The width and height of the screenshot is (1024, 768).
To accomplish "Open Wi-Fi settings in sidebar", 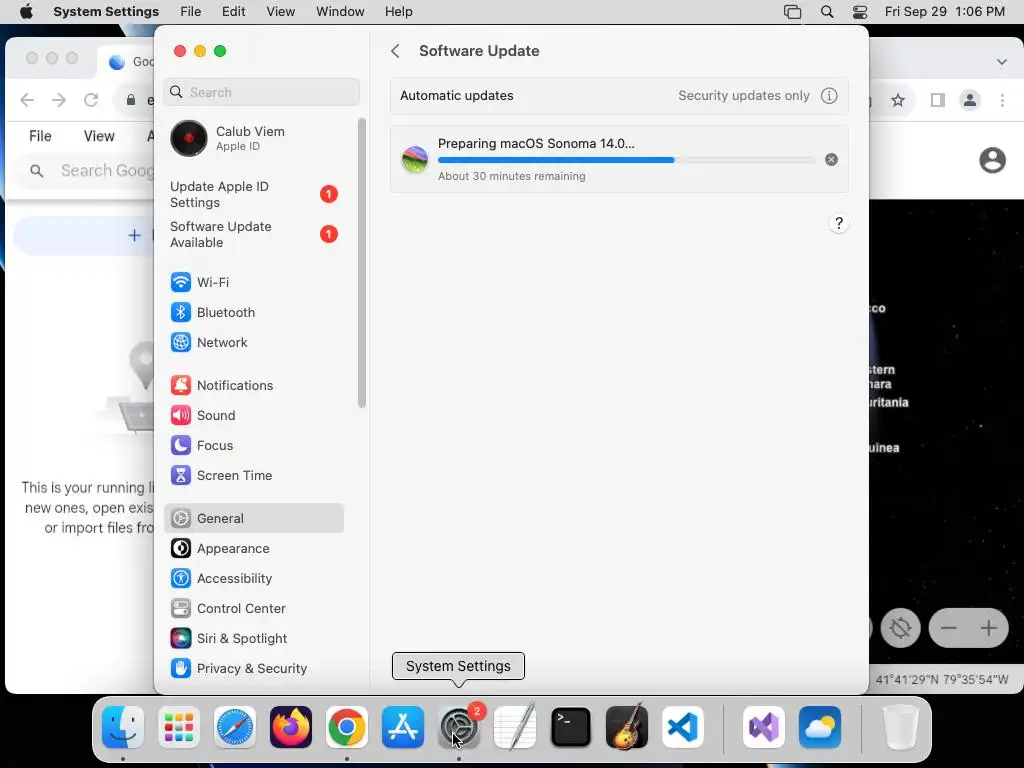I will point(253,282).
